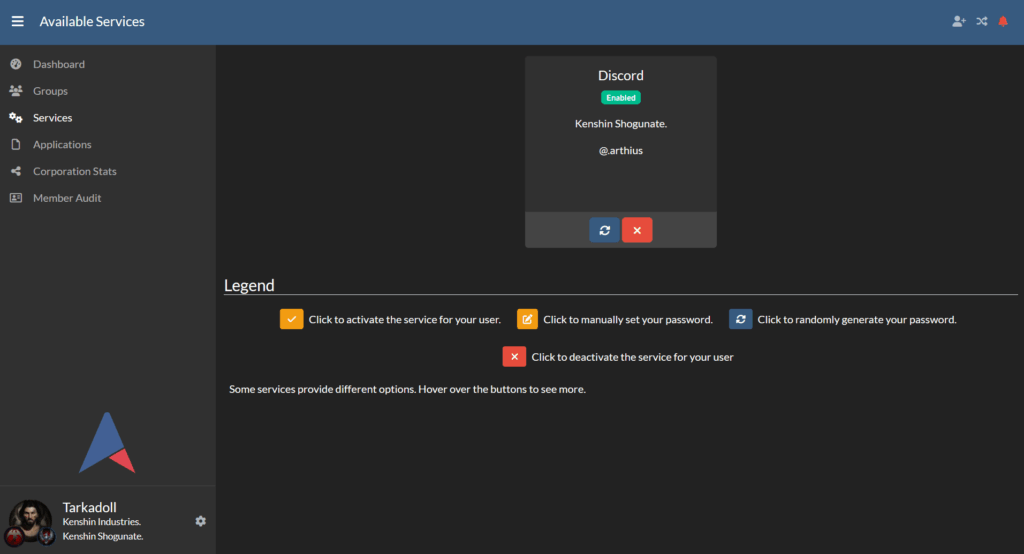Click the Services gears icon
Viewport: 1024px width, 554px height.
click(x=16, y=118)
